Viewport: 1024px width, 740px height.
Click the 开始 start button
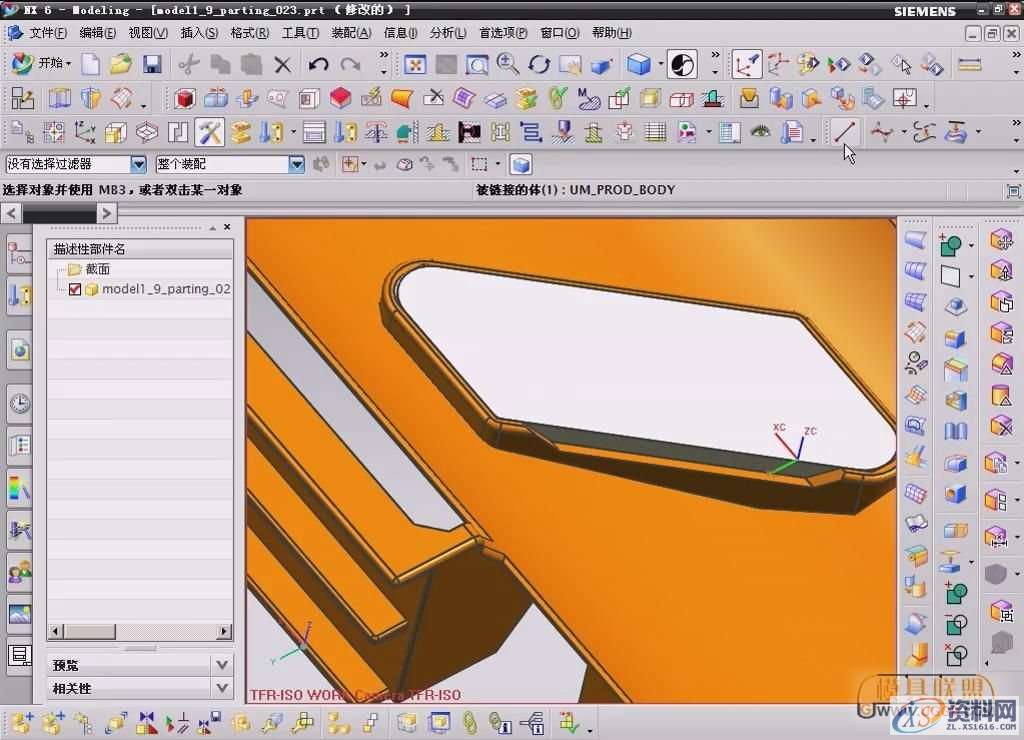click(x=40, y=64)
